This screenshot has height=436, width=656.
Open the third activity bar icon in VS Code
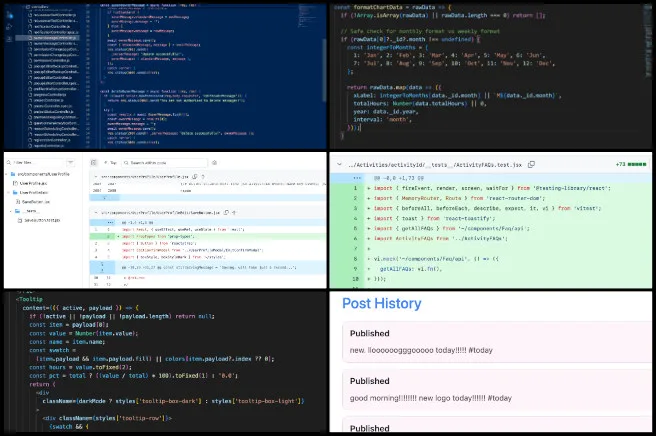point(10,38)
